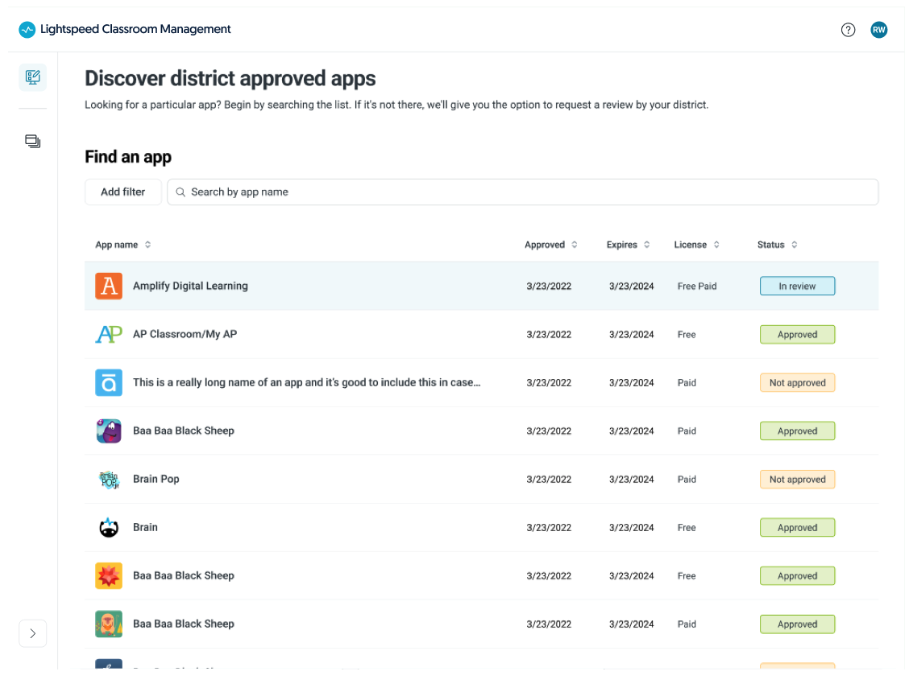The width and height of the screenshot is (924, 700).
Task: Click the search by app name field
Action: [400, 191]
